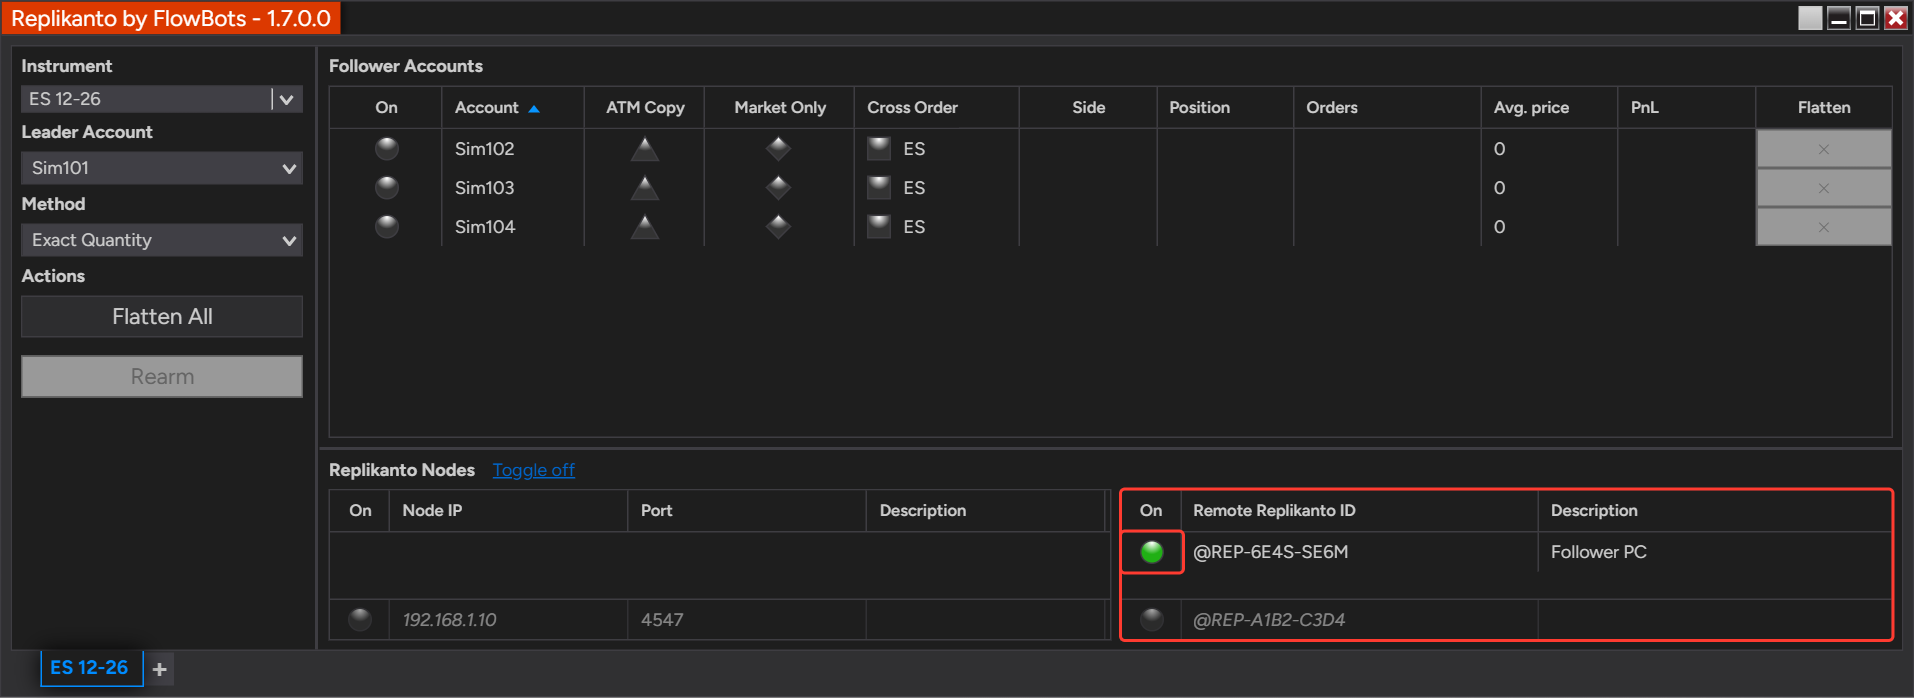The image size is (1914, 698).
Task: Click the Flatten X button for Sim103
Action: point(1824,188)
